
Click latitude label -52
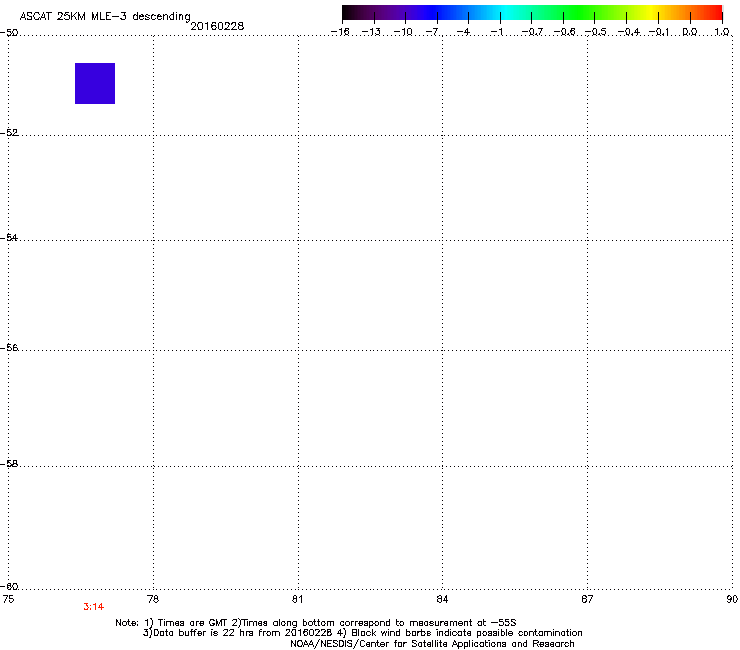9,133
